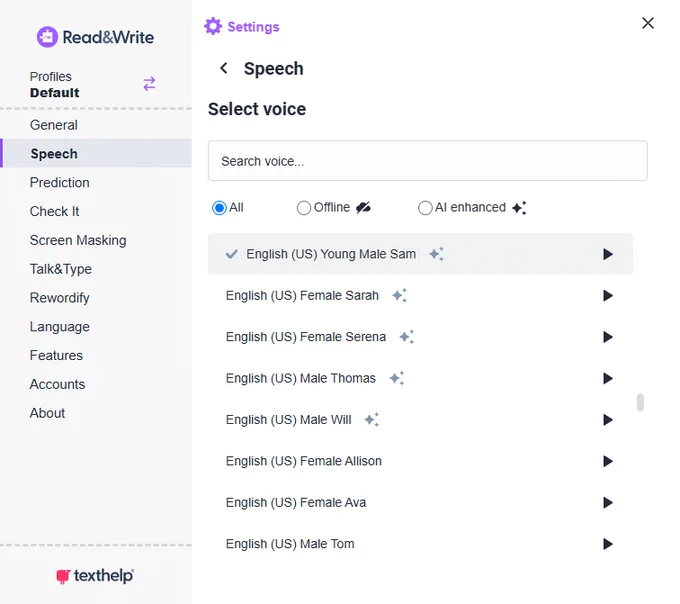
Task: Click the Search voice input field
Action: tap(428, 161)
